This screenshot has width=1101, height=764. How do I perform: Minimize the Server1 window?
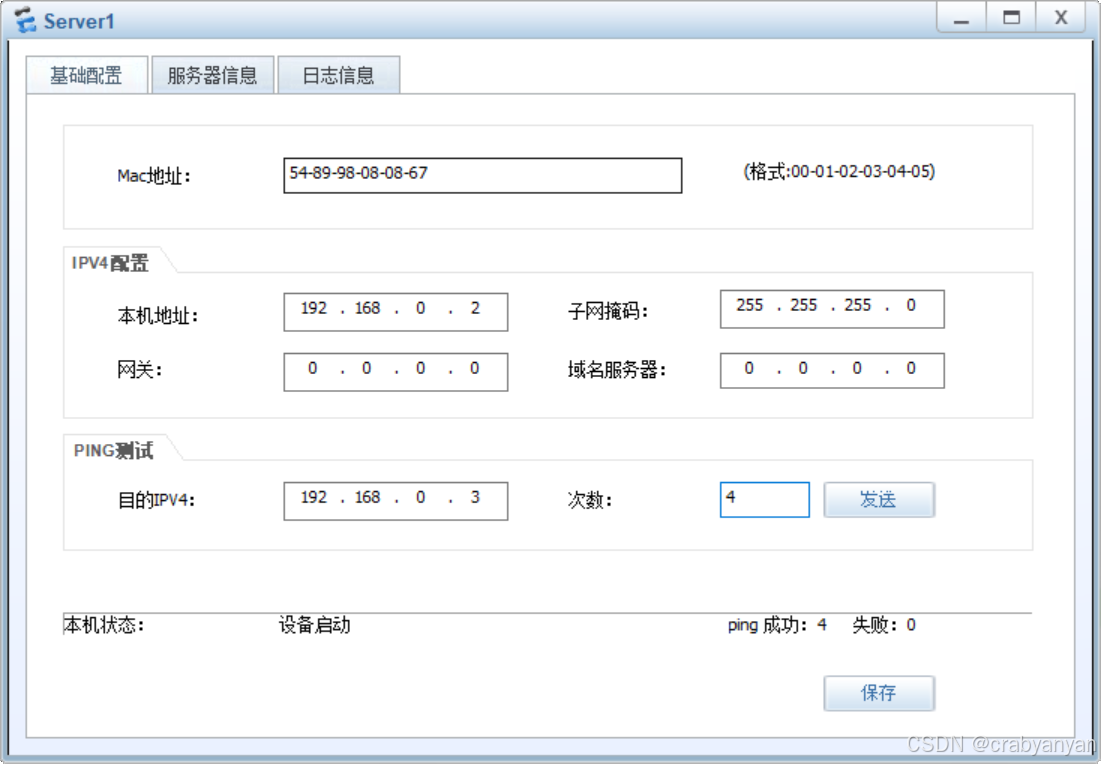pos(961,18)
